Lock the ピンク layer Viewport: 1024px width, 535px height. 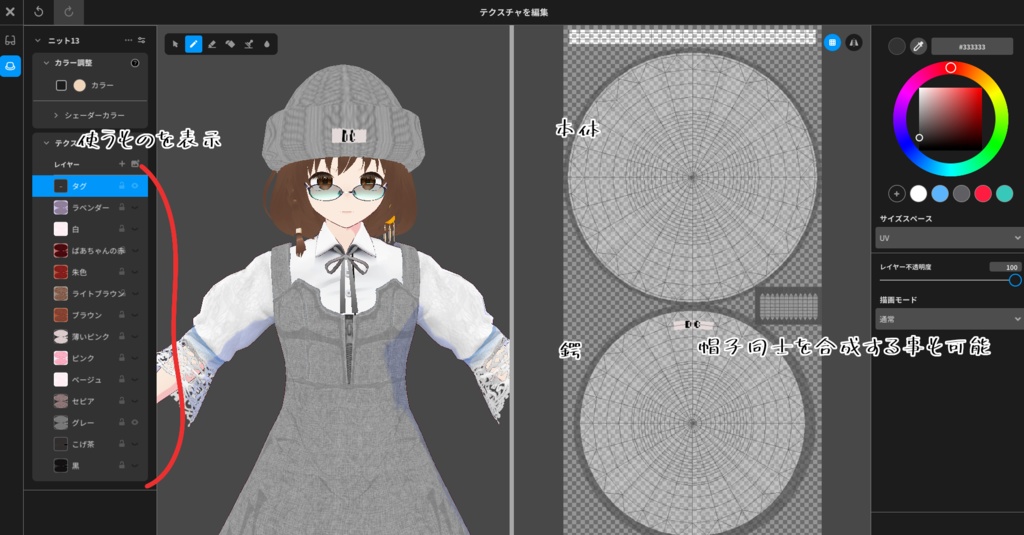[121, 358]
